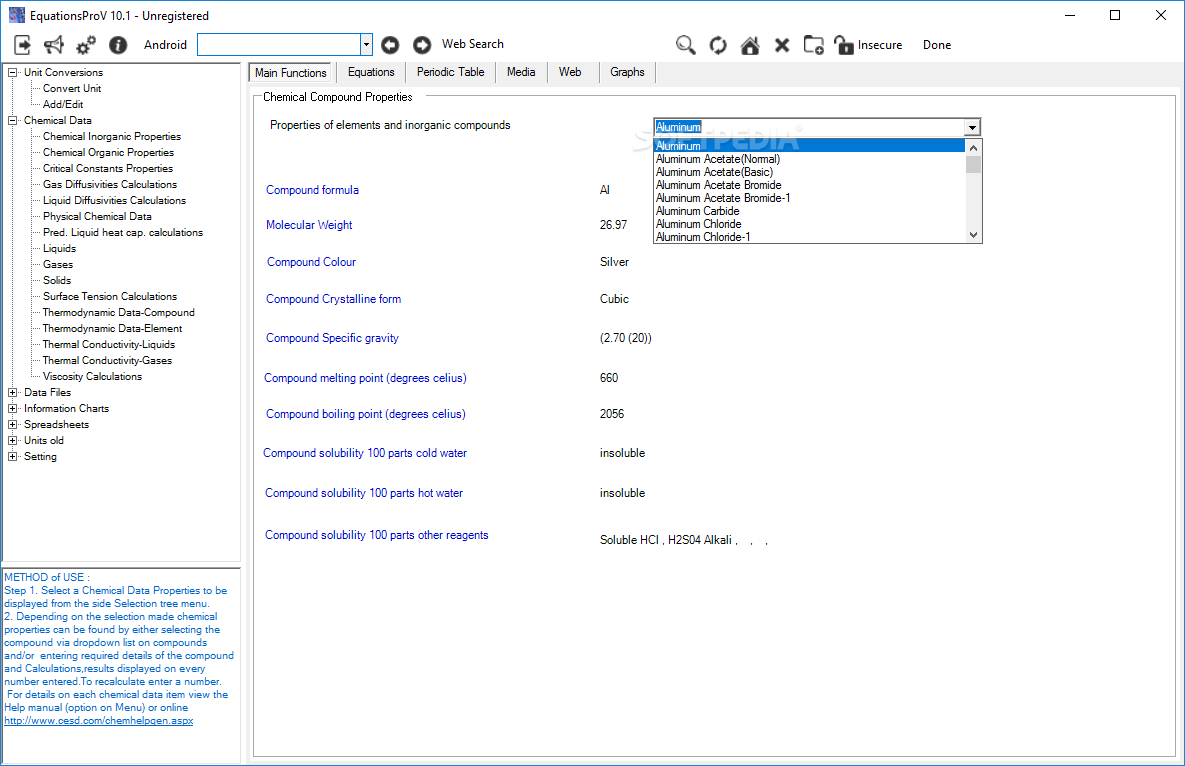Click the magnifier search icon
Viewport: 1185px width, 766px height.
[685, 45]
